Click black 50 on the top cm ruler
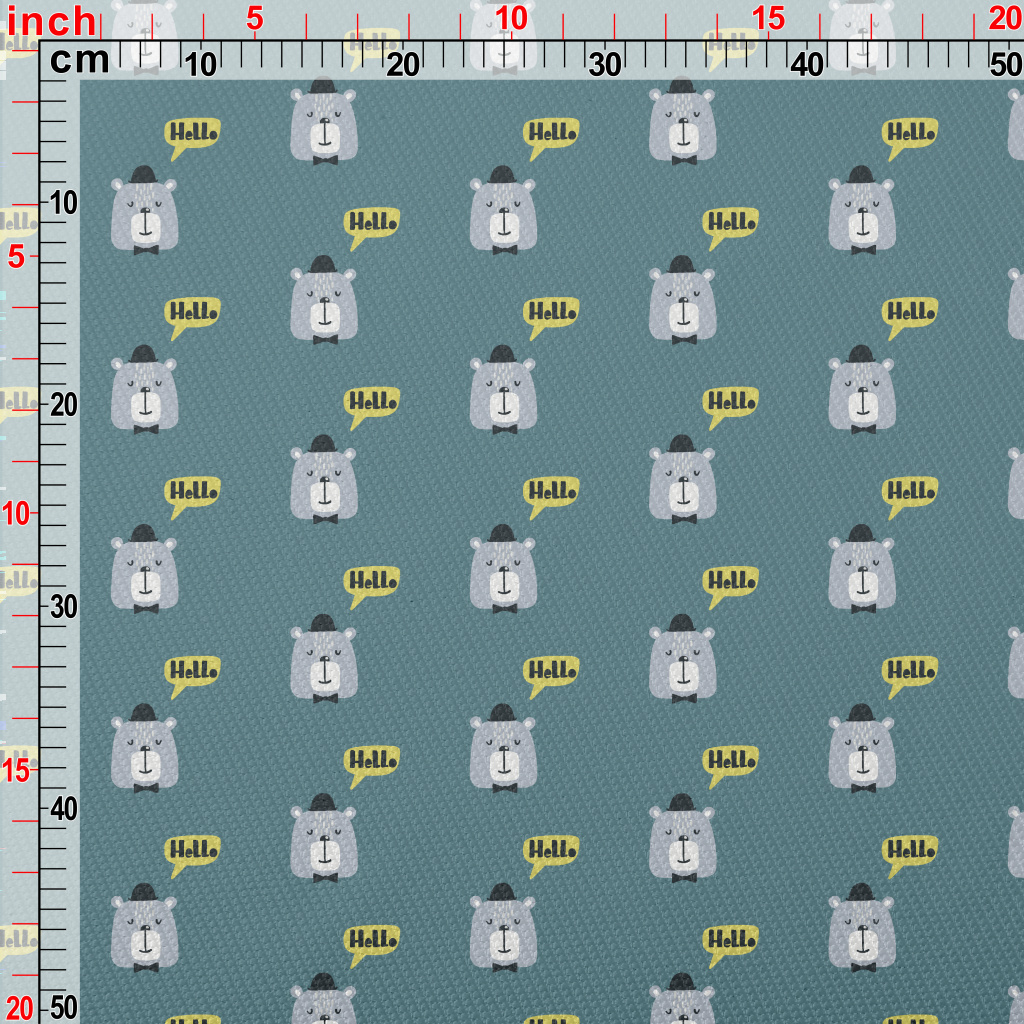 [x=1005, y=65]
